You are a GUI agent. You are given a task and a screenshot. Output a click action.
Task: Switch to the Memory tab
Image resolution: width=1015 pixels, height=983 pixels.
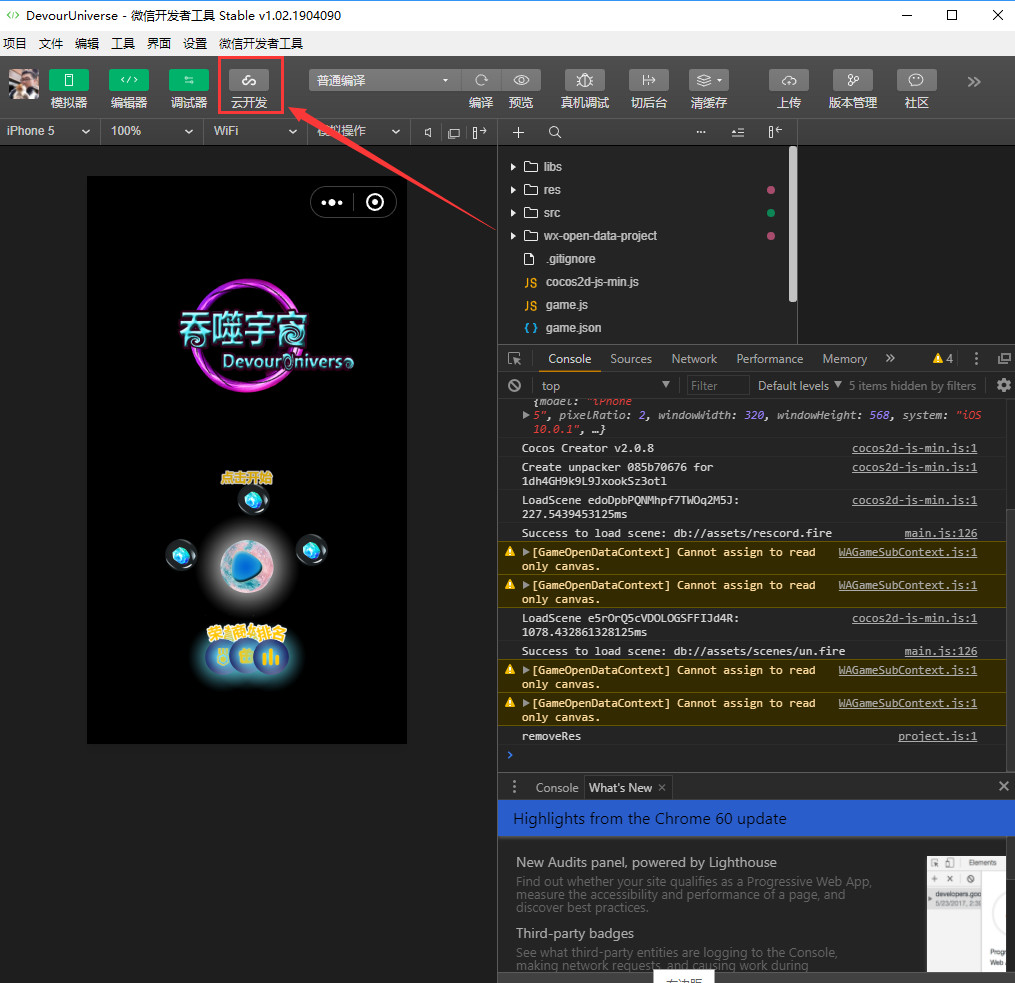(x=845, y=359)
